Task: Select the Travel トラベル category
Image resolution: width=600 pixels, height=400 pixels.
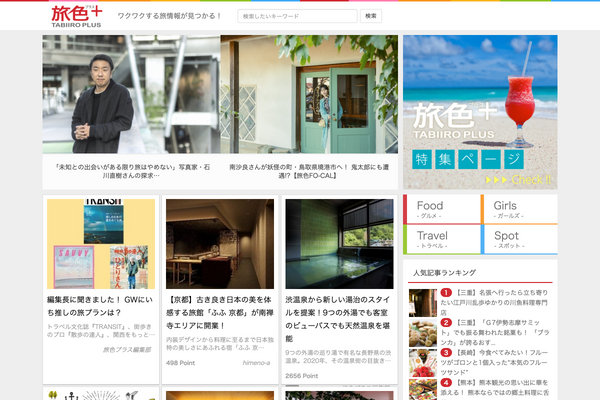Action: 441,240
